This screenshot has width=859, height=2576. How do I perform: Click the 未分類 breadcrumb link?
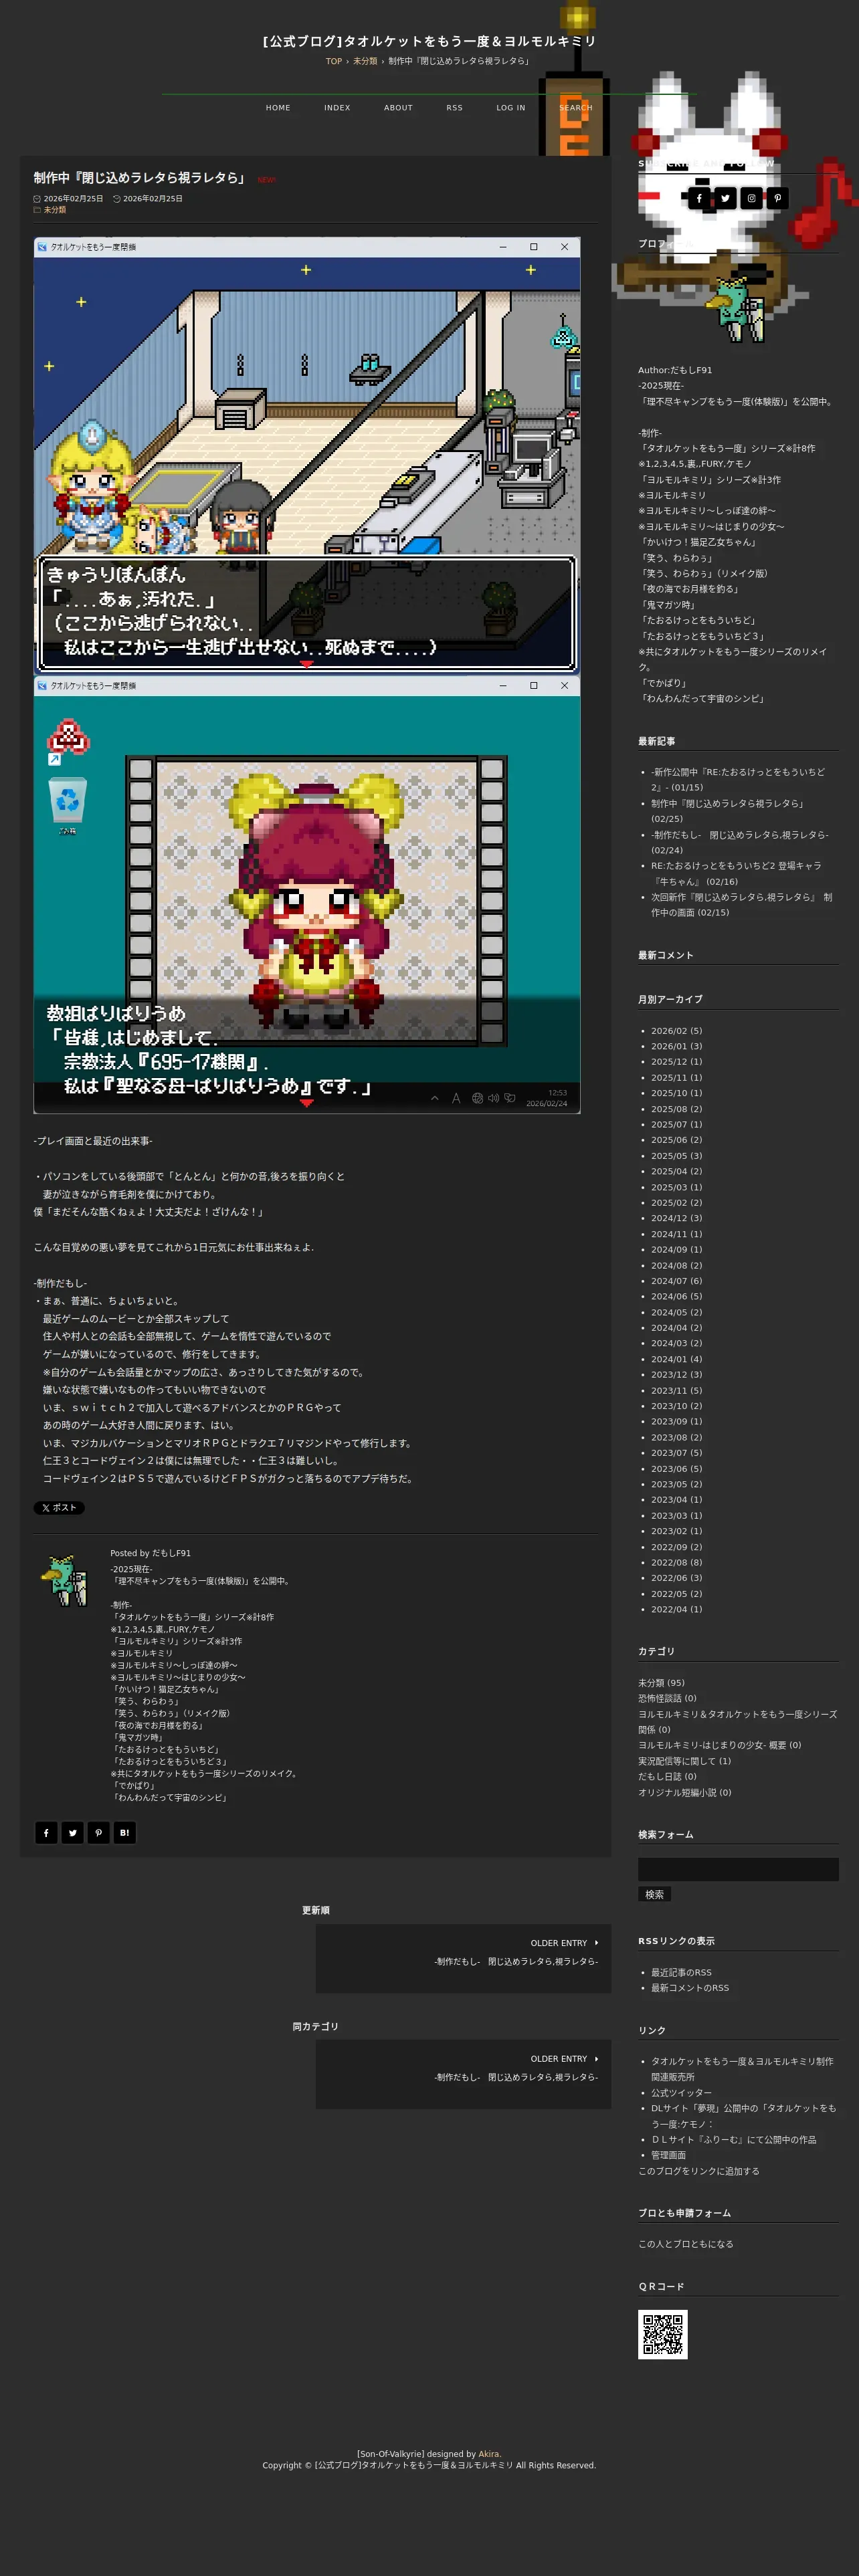click(x=365, y=61)
